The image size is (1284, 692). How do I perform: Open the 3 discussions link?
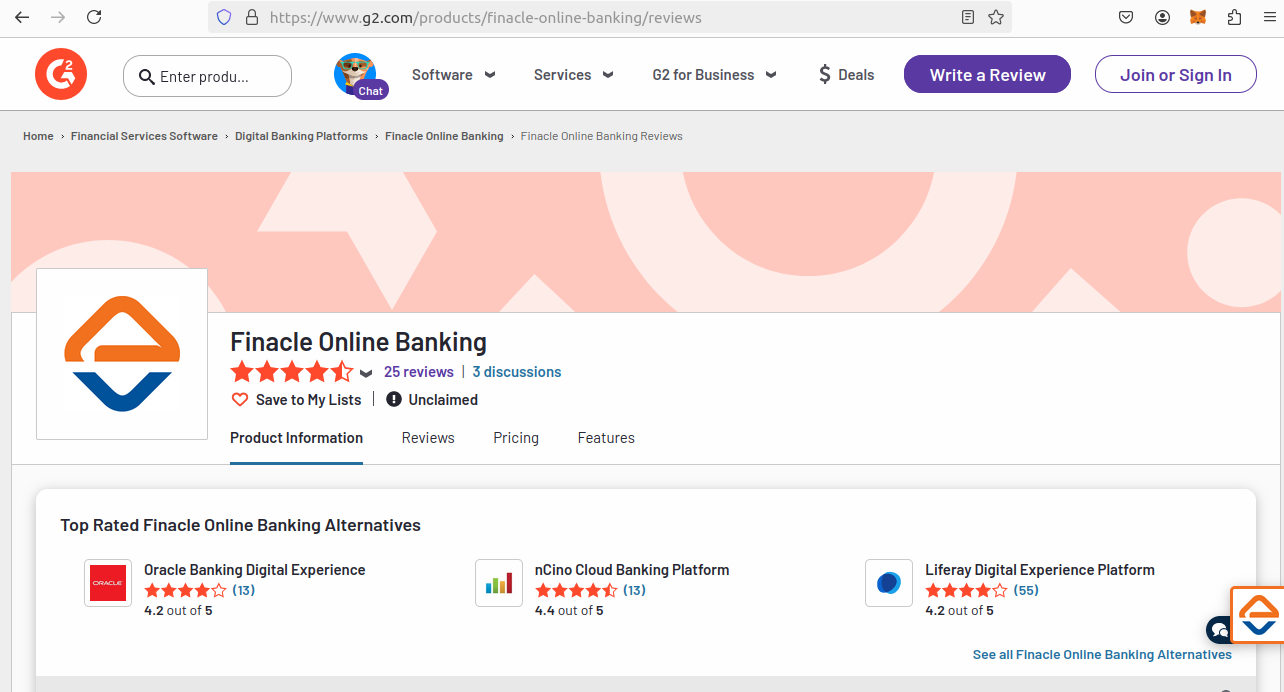(x=517, y=372)
